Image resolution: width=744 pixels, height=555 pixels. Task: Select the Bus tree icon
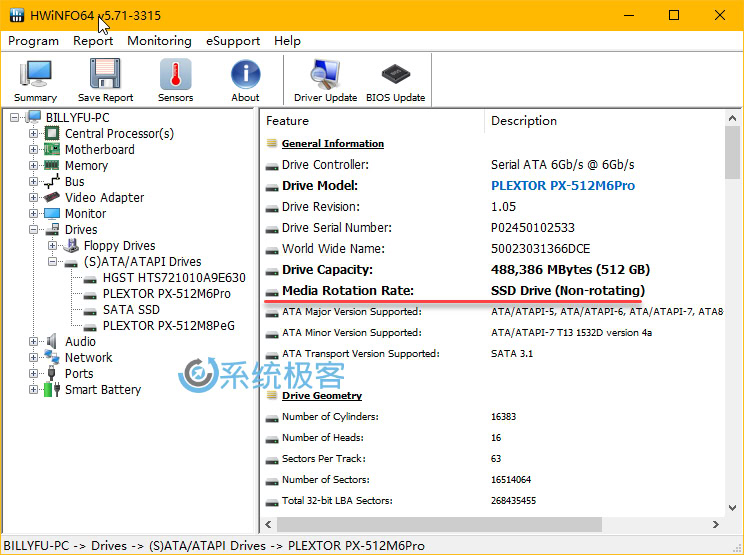pos(52,181)
